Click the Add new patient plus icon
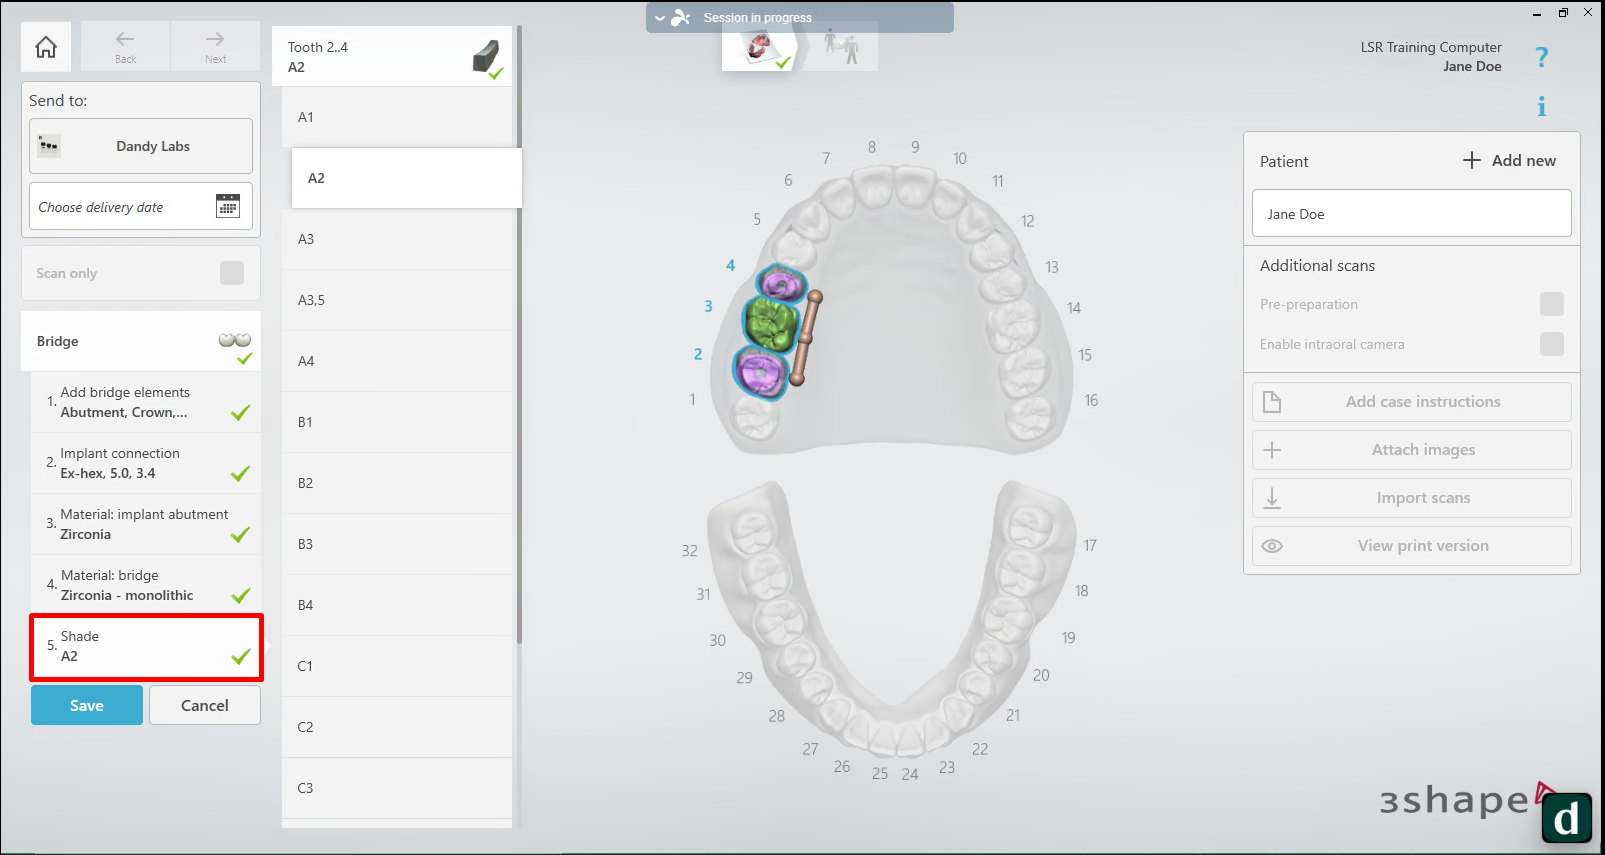Image resolution: width=1605 pixels, height=855 pixels. 1471,160
